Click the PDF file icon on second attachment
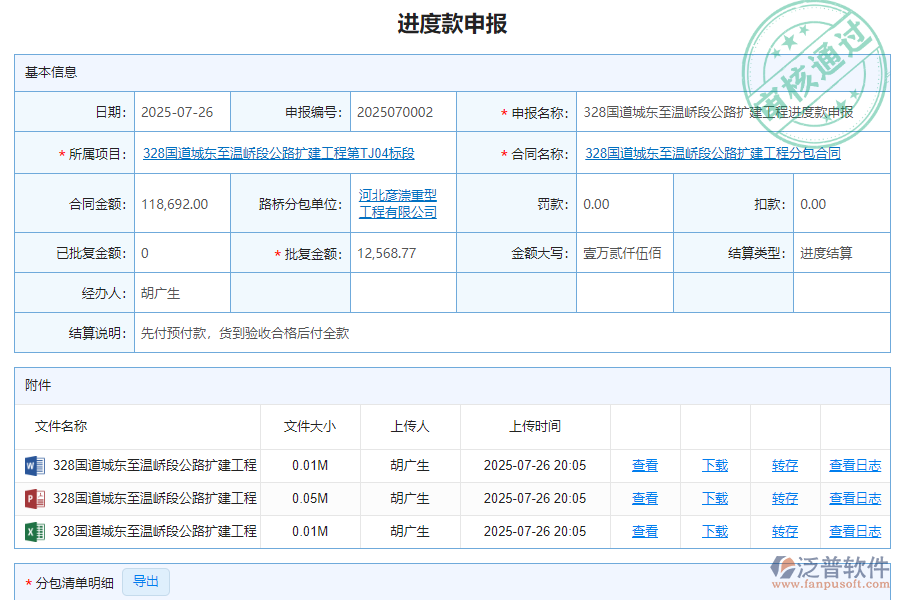 [34, 498]
